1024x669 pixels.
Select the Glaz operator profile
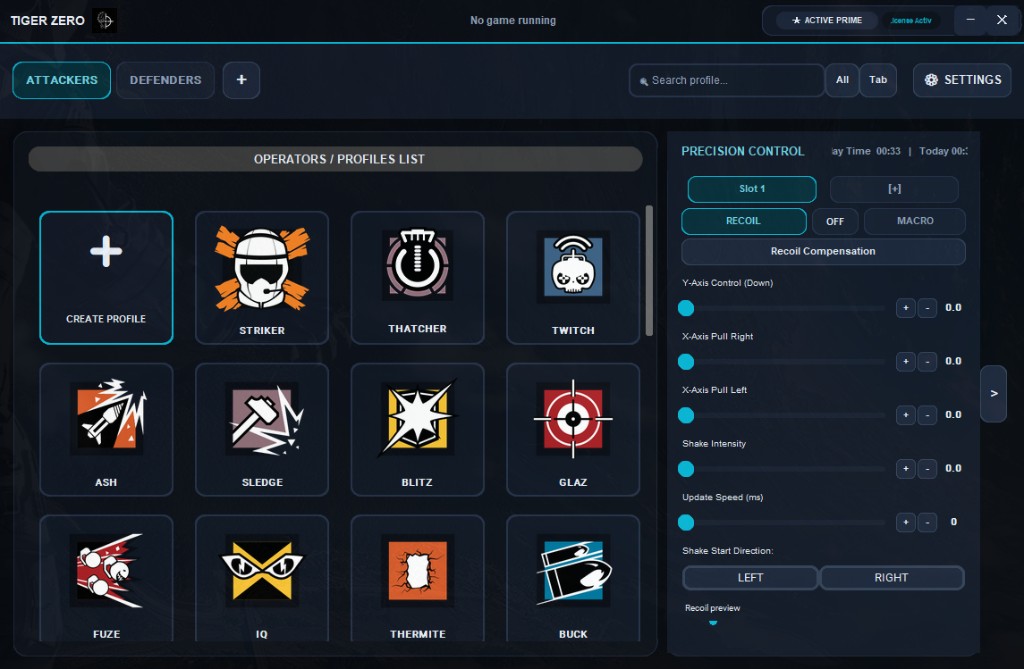coord(573,429)
